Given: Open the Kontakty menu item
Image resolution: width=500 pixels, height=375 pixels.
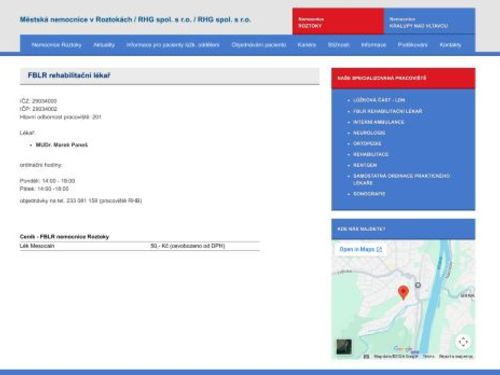Looking at the screenshot, I should pyautogui.click(x=450, y=45).
